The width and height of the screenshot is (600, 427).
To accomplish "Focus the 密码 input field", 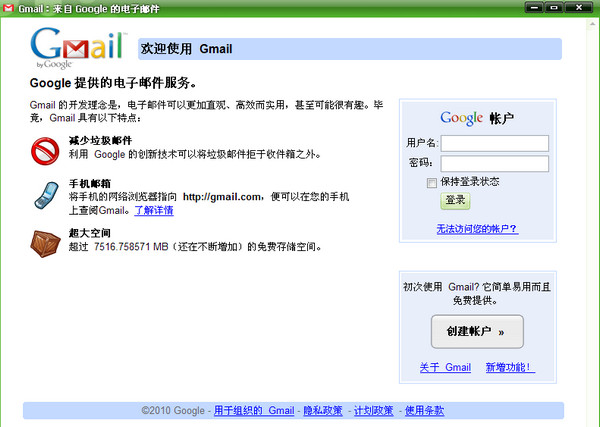I will pos(494,164).
